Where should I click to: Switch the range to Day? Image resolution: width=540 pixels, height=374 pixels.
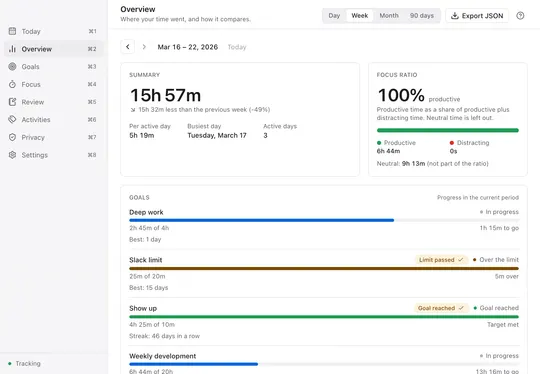point(334,15)
